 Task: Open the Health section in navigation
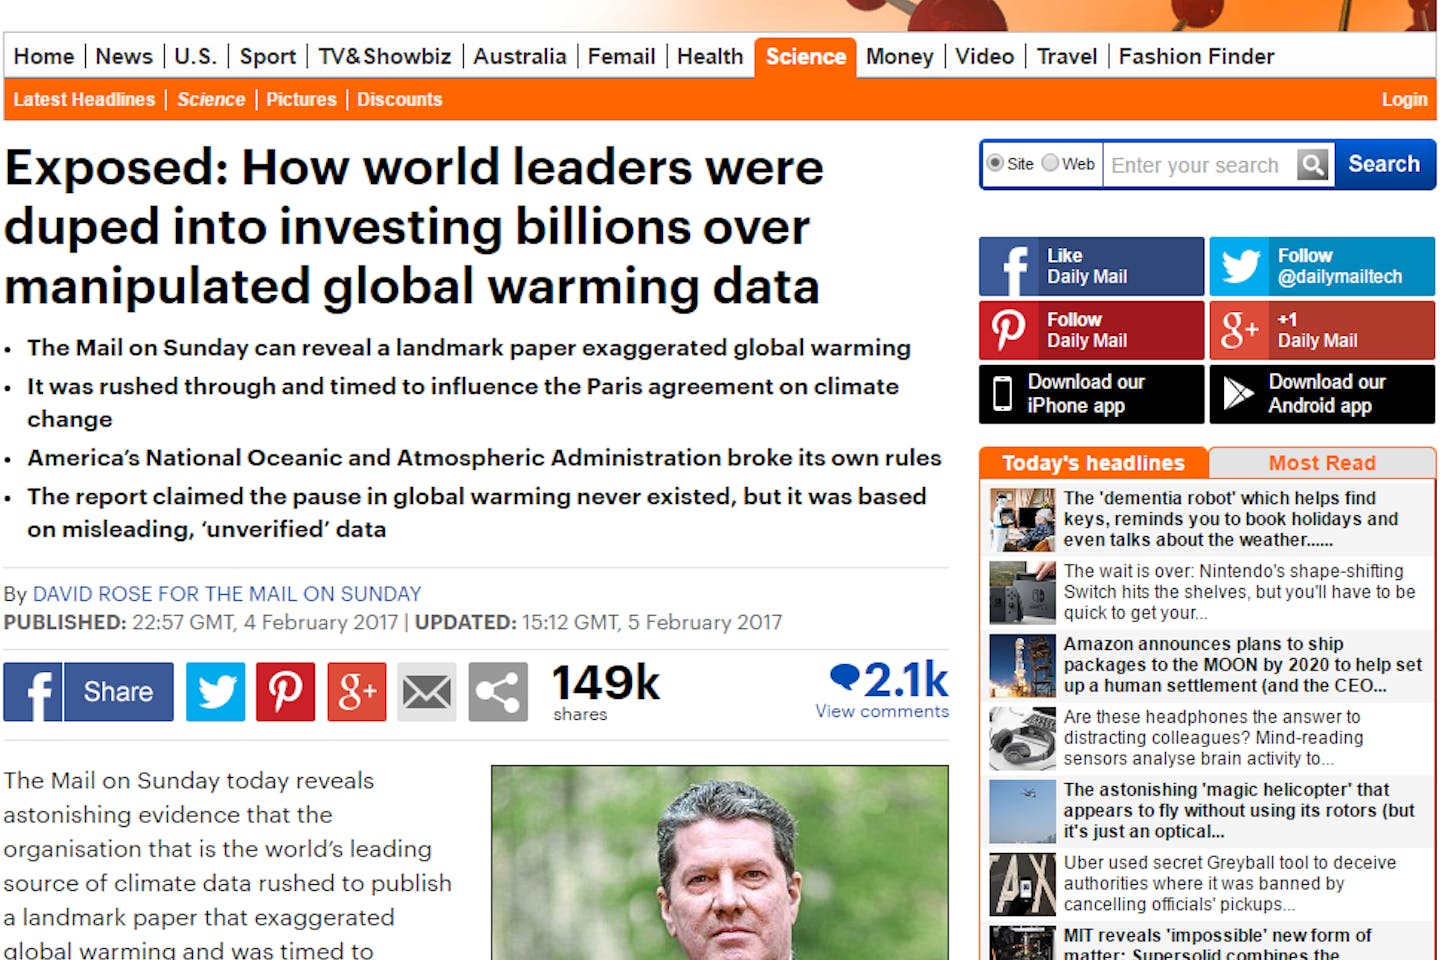coord(710,57)
